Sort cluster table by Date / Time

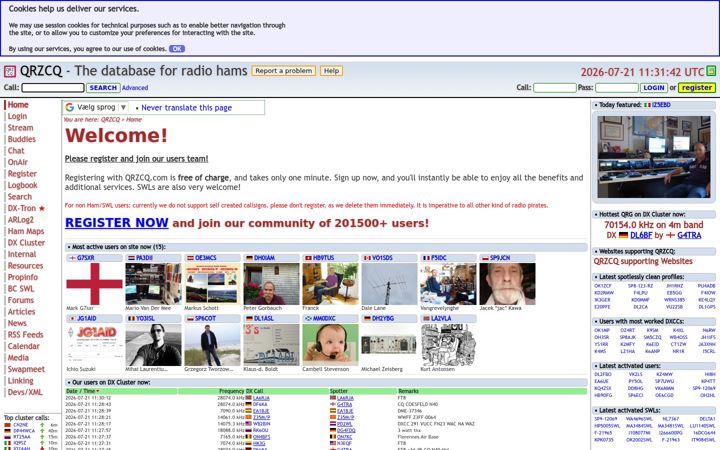[82, 391]
